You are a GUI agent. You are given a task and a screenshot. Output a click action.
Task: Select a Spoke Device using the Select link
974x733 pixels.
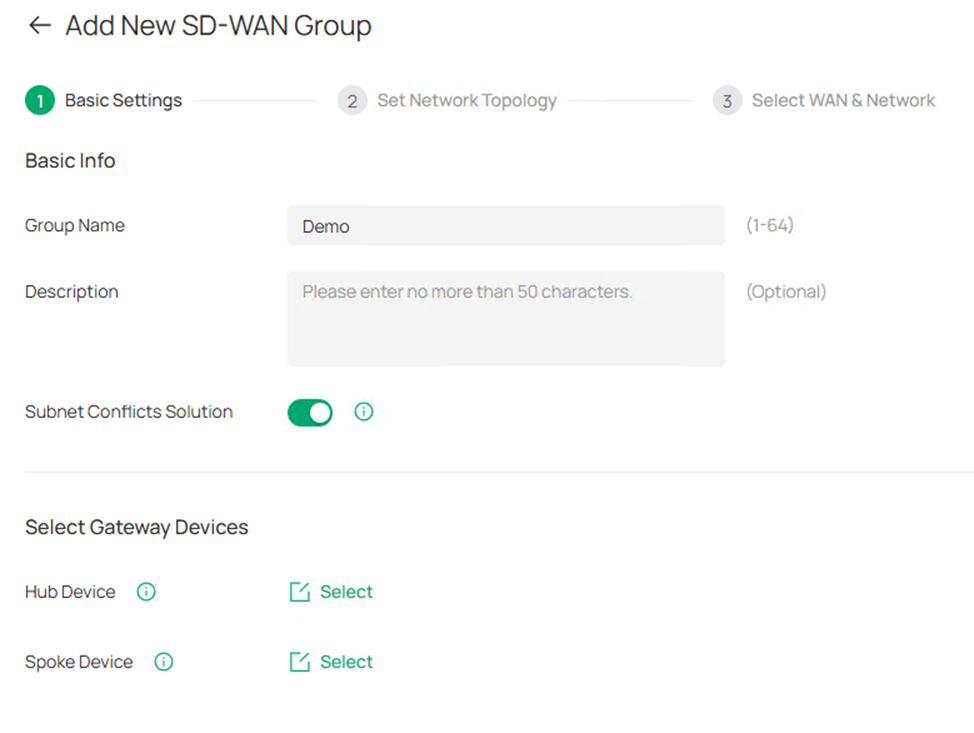[347, 662]
